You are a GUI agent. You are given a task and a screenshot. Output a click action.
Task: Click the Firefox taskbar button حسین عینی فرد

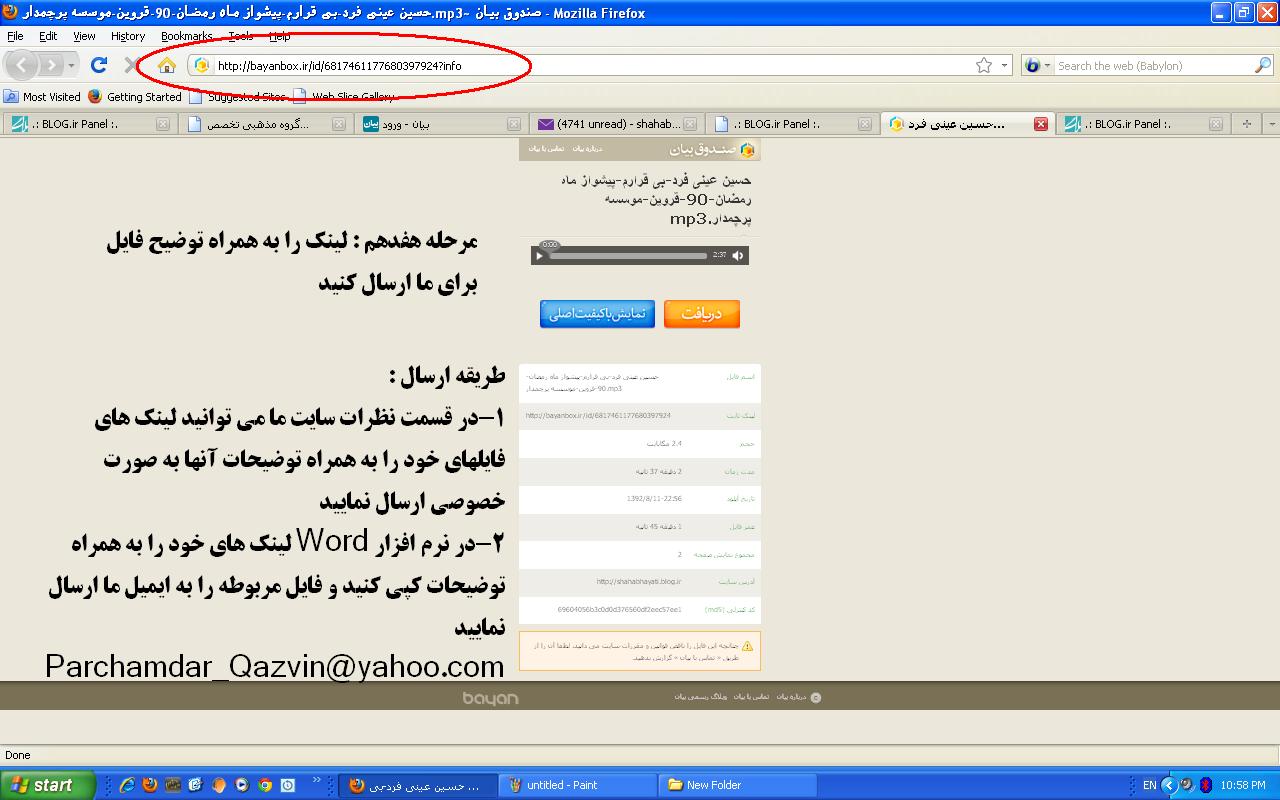420,785
